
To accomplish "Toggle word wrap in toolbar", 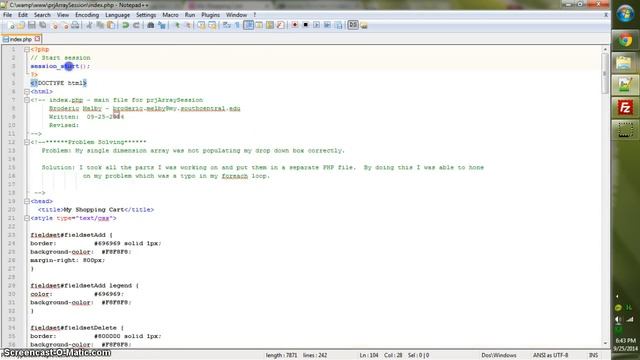I will 227,25.
